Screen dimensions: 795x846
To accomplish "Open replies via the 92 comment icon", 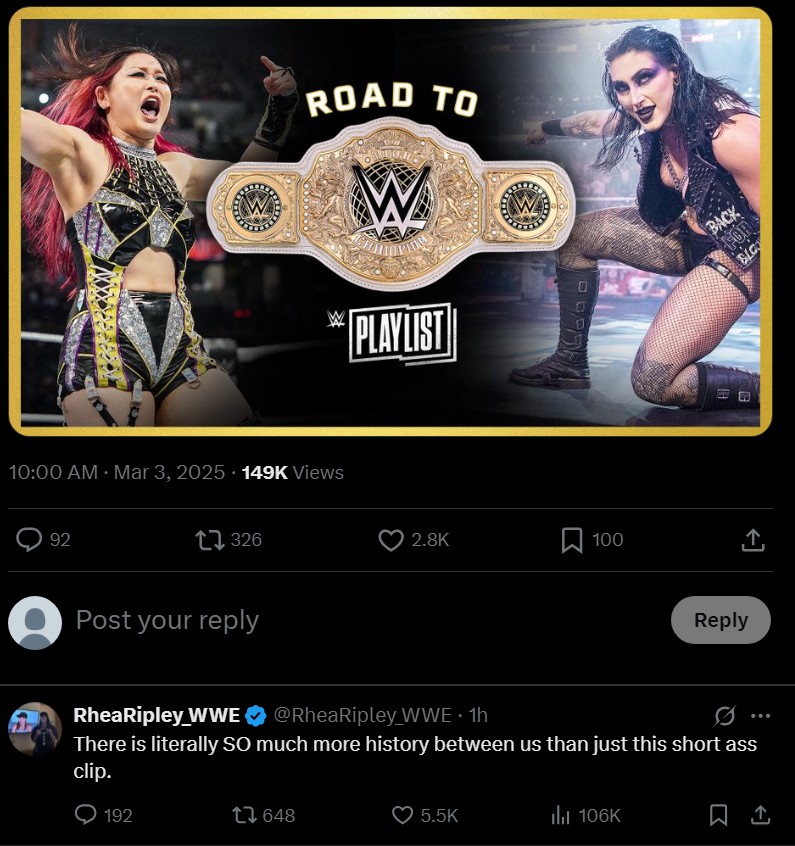I will (x=29, y=540).
